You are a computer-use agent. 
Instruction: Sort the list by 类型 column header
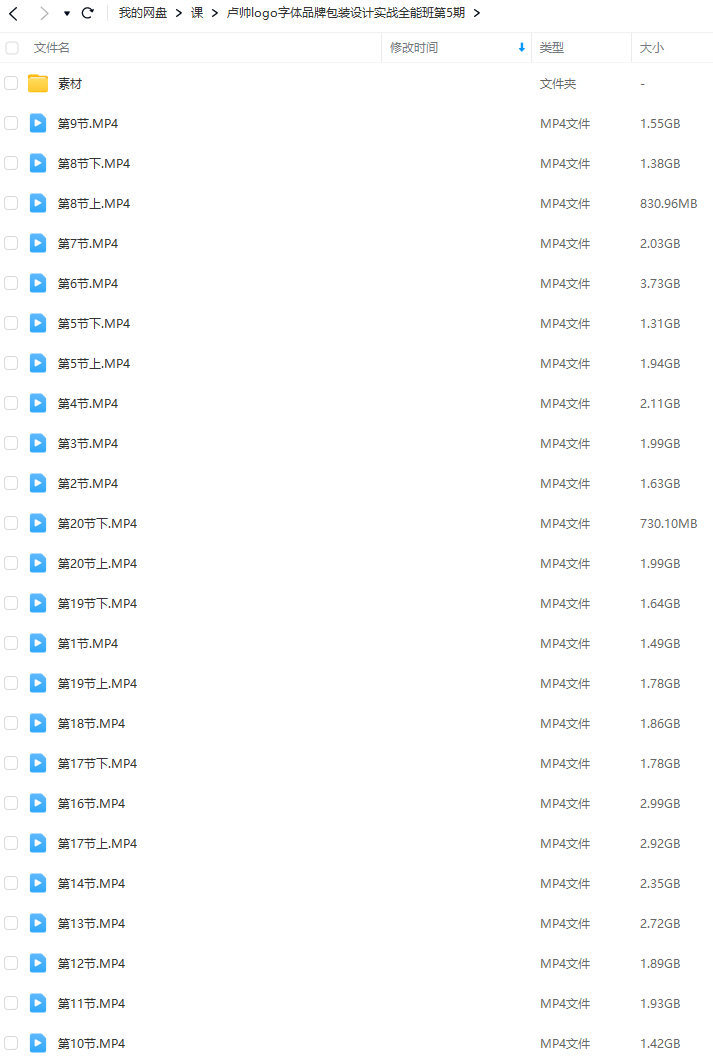click(551, 48)
